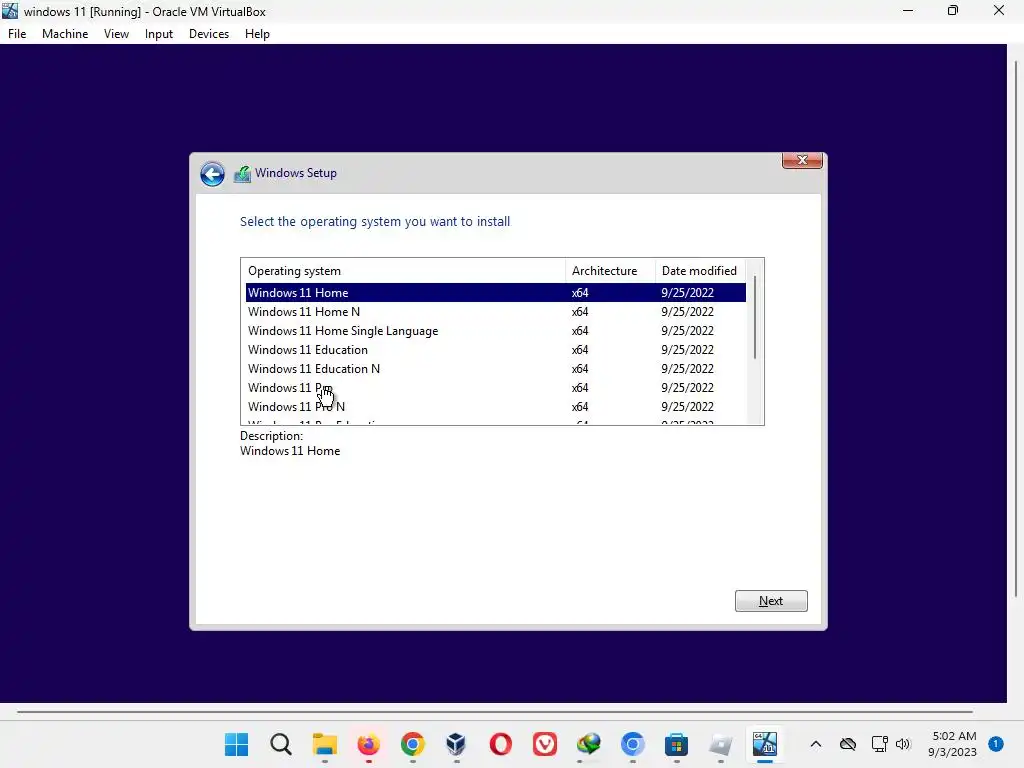Close the VirtualBox VM window
The height and width of the screenshot is (768, 1024).
(999, 11)
